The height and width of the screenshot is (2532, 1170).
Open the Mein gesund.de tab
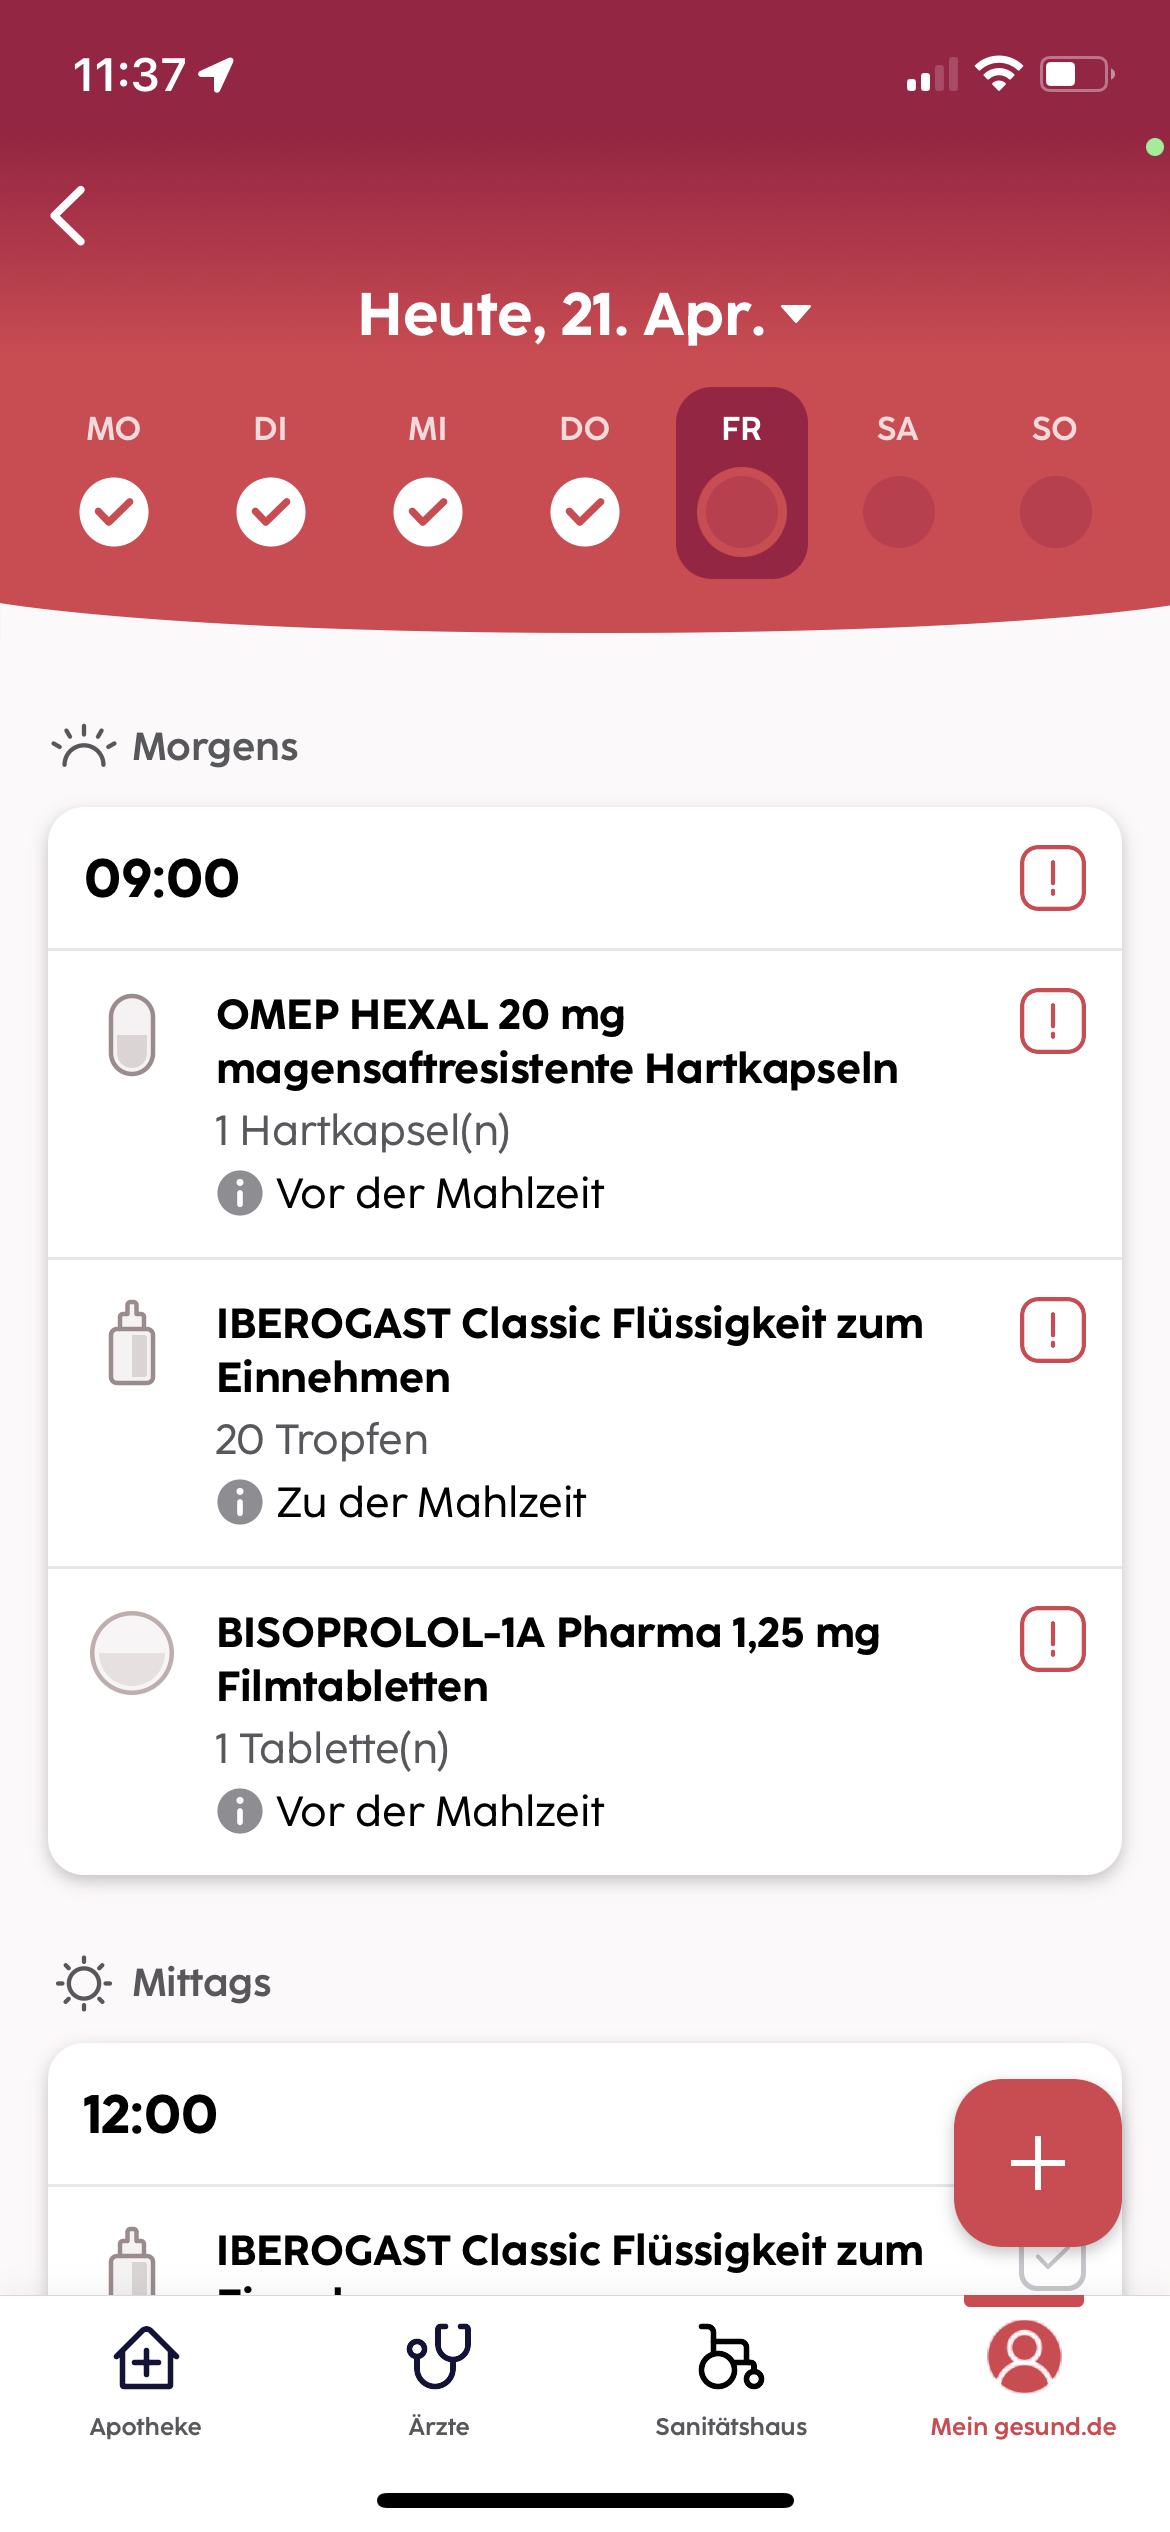1023,2380
